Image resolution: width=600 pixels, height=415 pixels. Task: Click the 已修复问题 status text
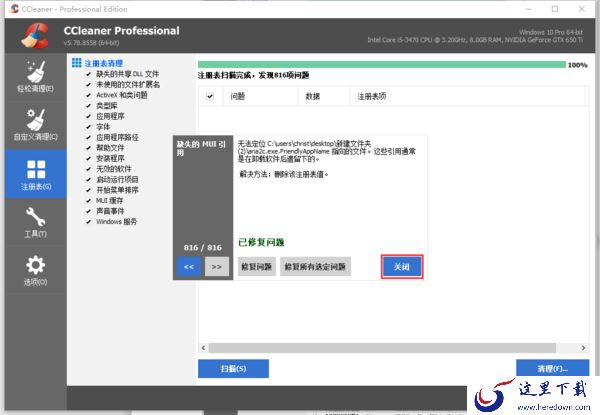click(x=261, y=242)
